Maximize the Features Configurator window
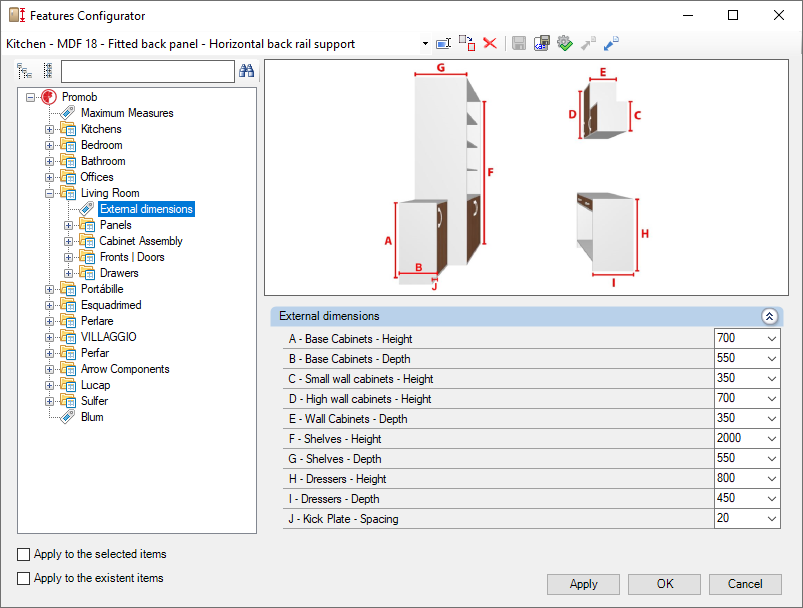 pos(733,15)
